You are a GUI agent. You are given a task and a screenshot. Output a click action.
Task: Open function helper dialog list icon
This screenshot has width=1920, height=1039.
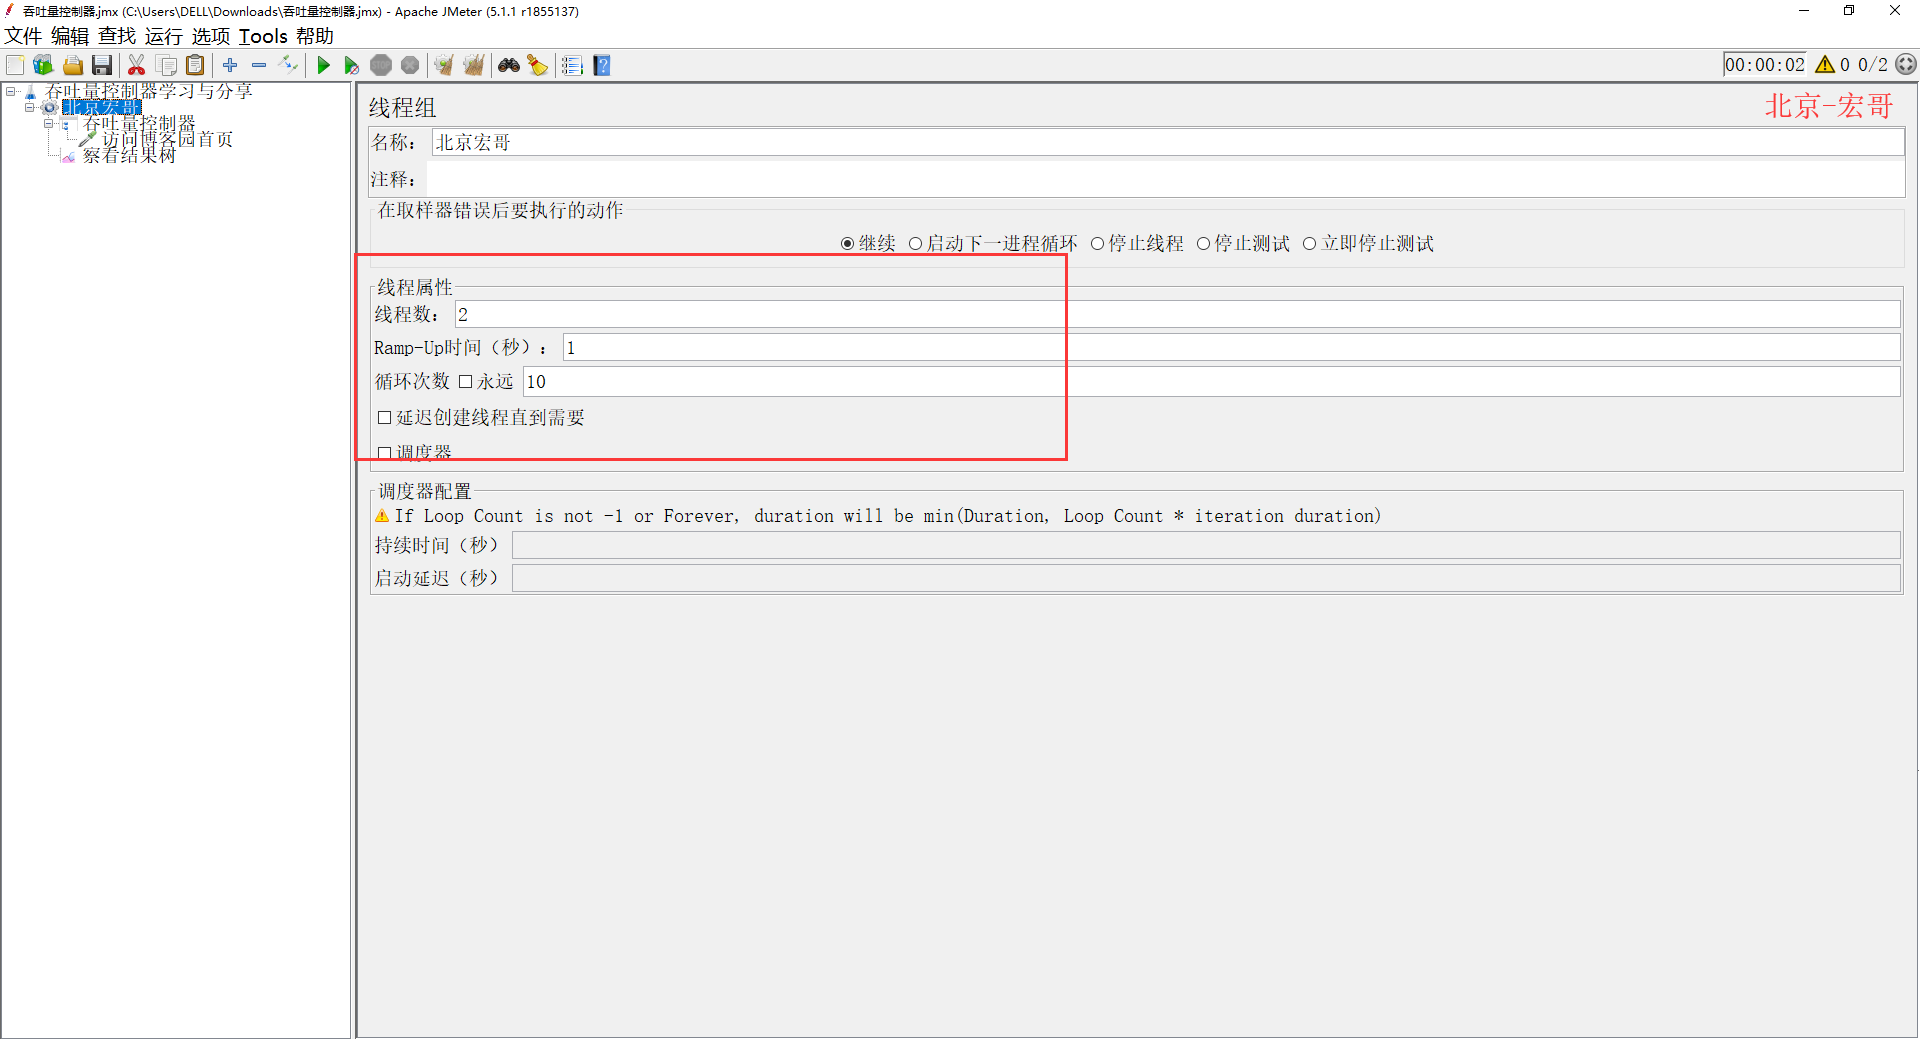tap(572, 65)
